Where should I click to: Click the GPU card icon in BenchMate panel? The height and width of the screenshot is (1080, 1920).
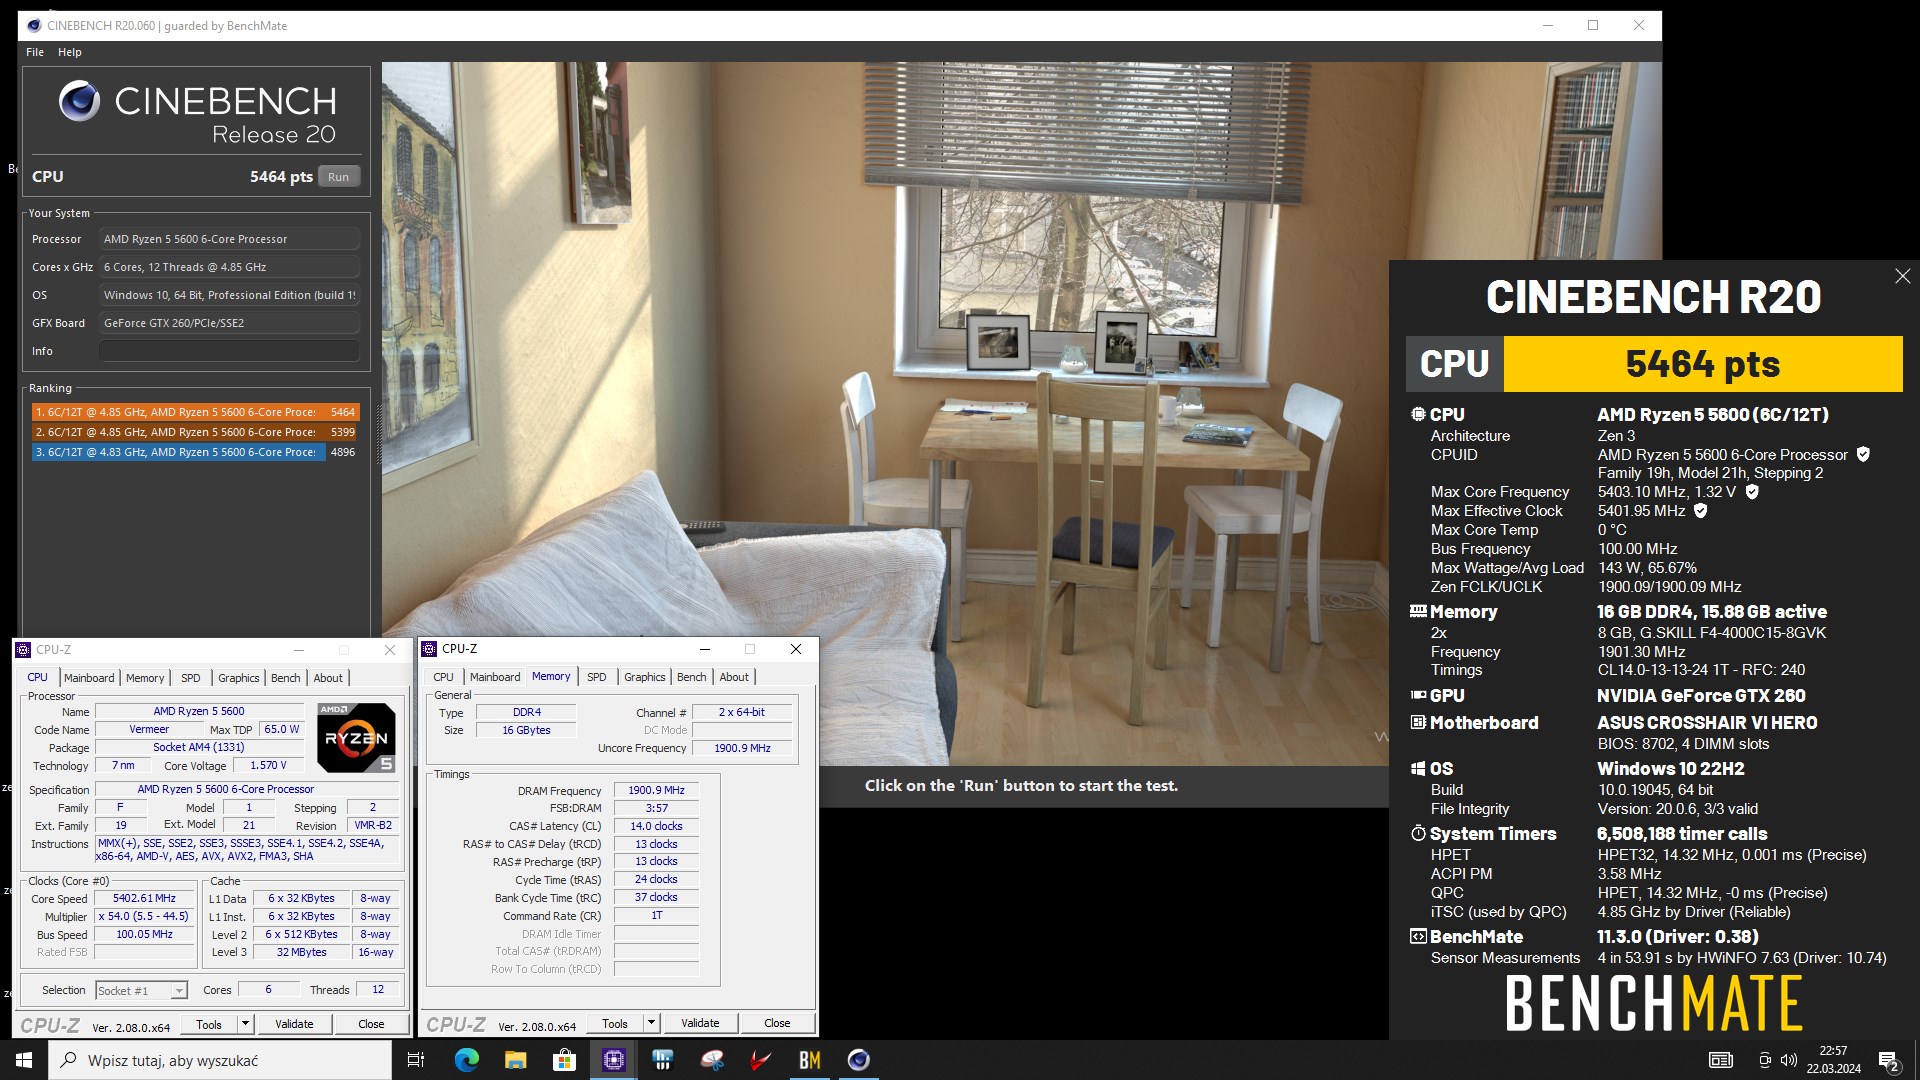1418,695
